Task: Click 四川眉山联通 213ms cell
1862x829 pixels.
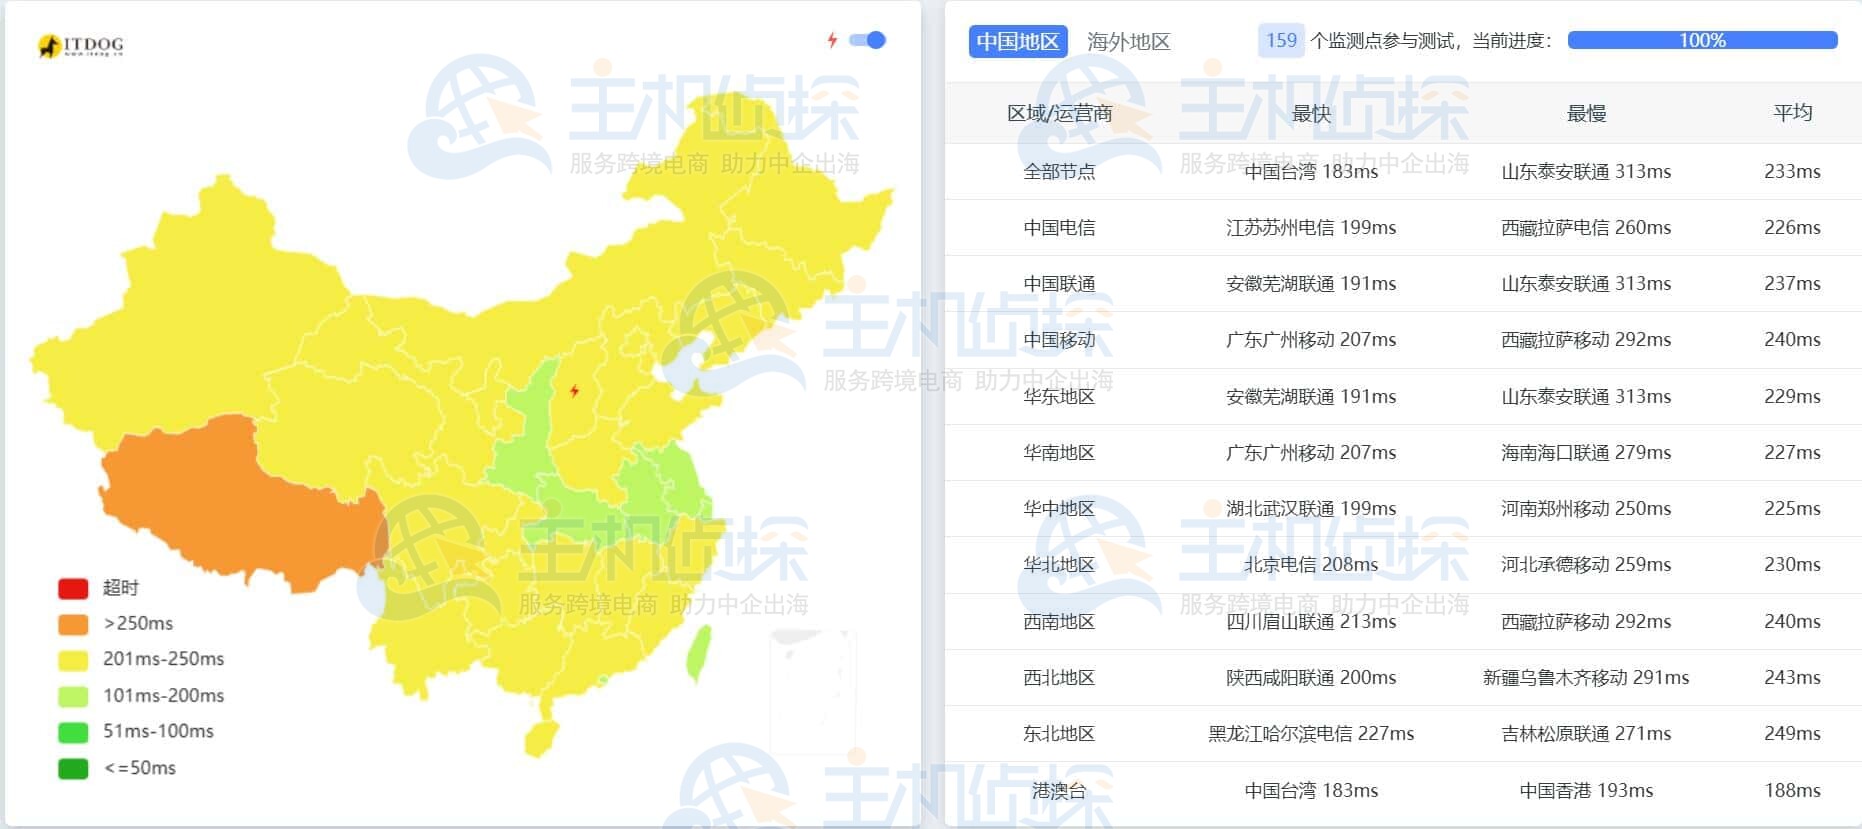Action: click(x=1311, y=621)
